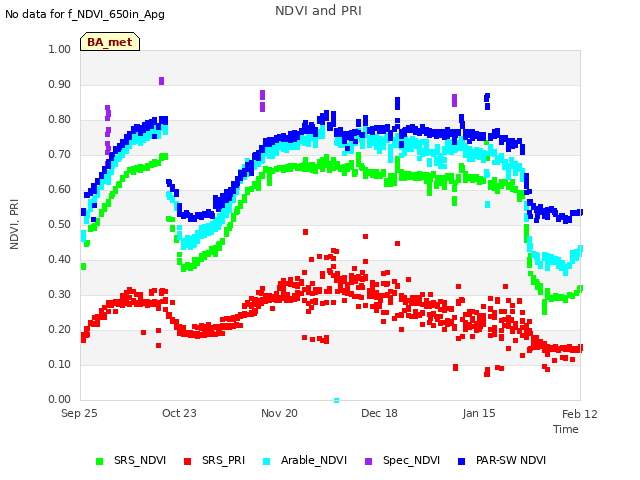
Task: Click the 0.30 y-axis tick label
Action: tap(60, 295)
